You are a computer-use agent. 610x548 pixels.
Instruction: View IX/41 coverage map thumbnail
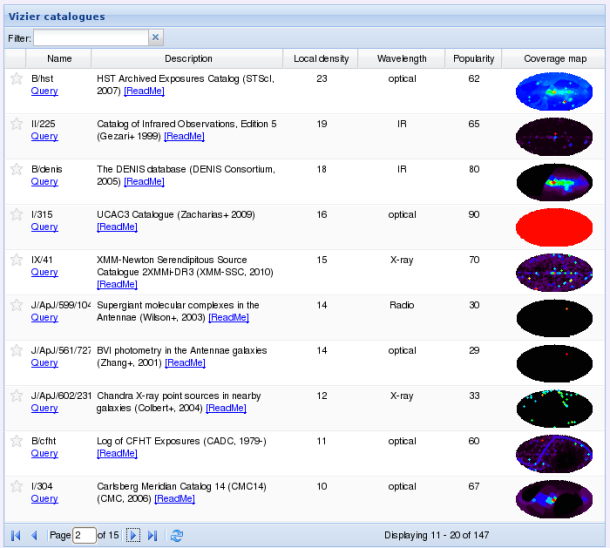click(x=554, y=273)
